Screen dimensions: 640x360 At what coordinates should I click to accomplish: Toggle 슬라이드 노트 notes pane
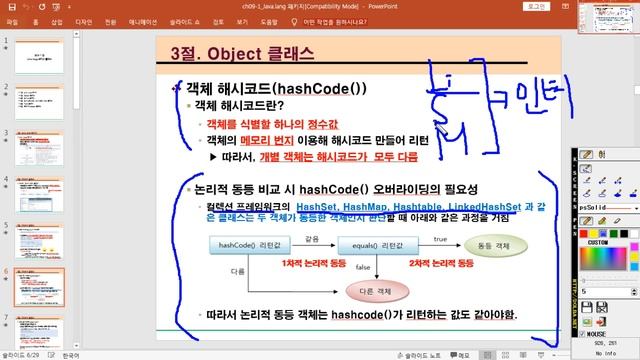(419, 355)
